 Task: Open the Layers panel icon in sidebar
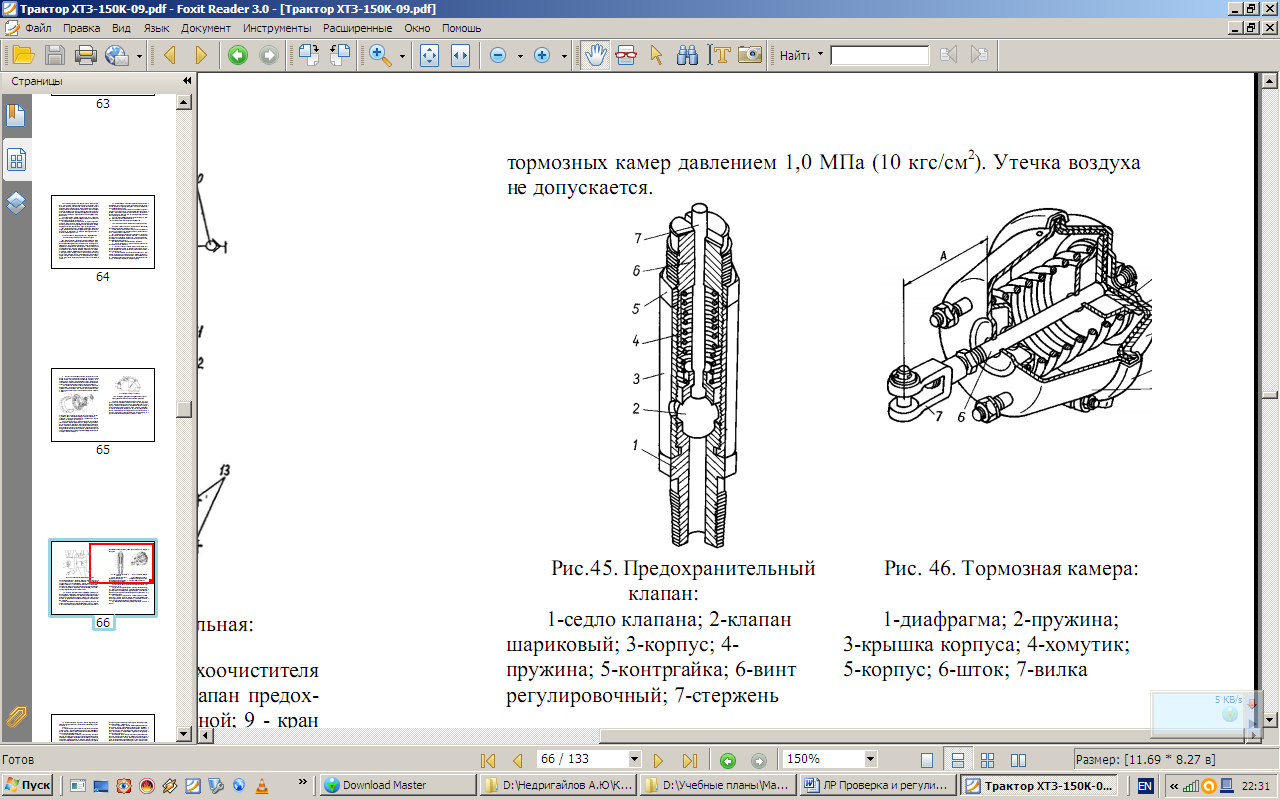16,204
